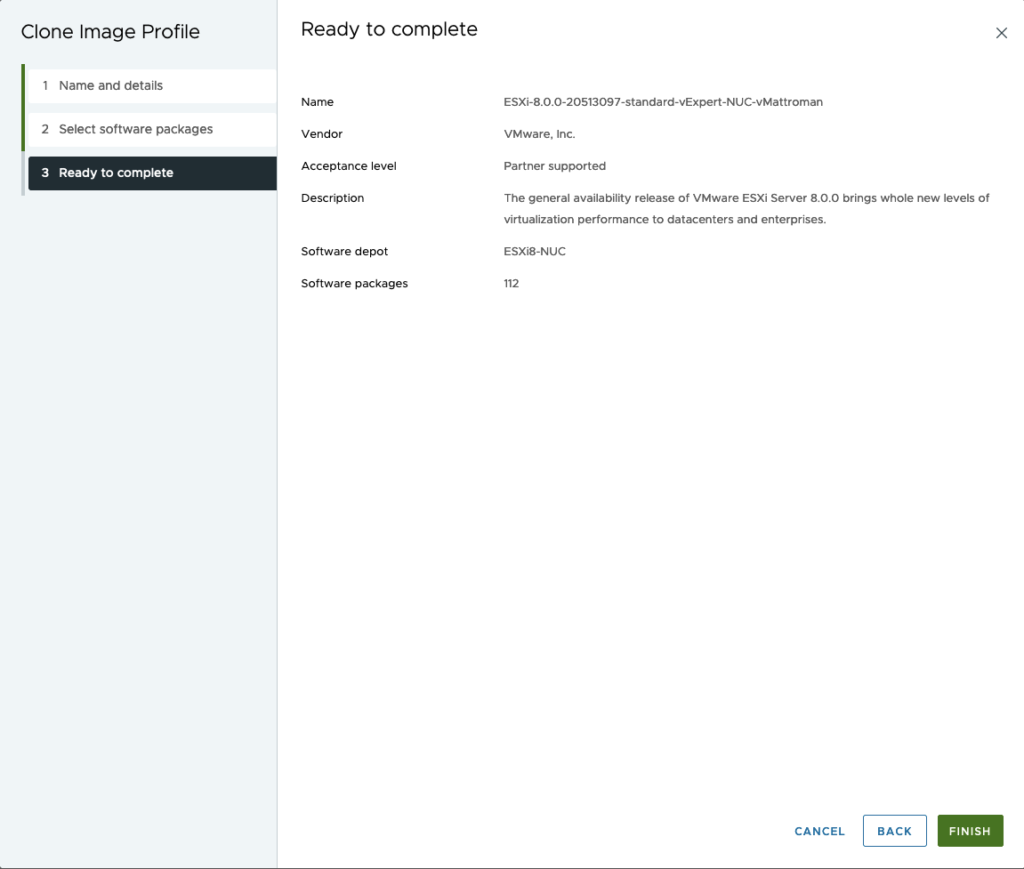Click the vendor value VMware, Inc.
The width and height of the screenshot is (1024, 869).
(539, 134)
